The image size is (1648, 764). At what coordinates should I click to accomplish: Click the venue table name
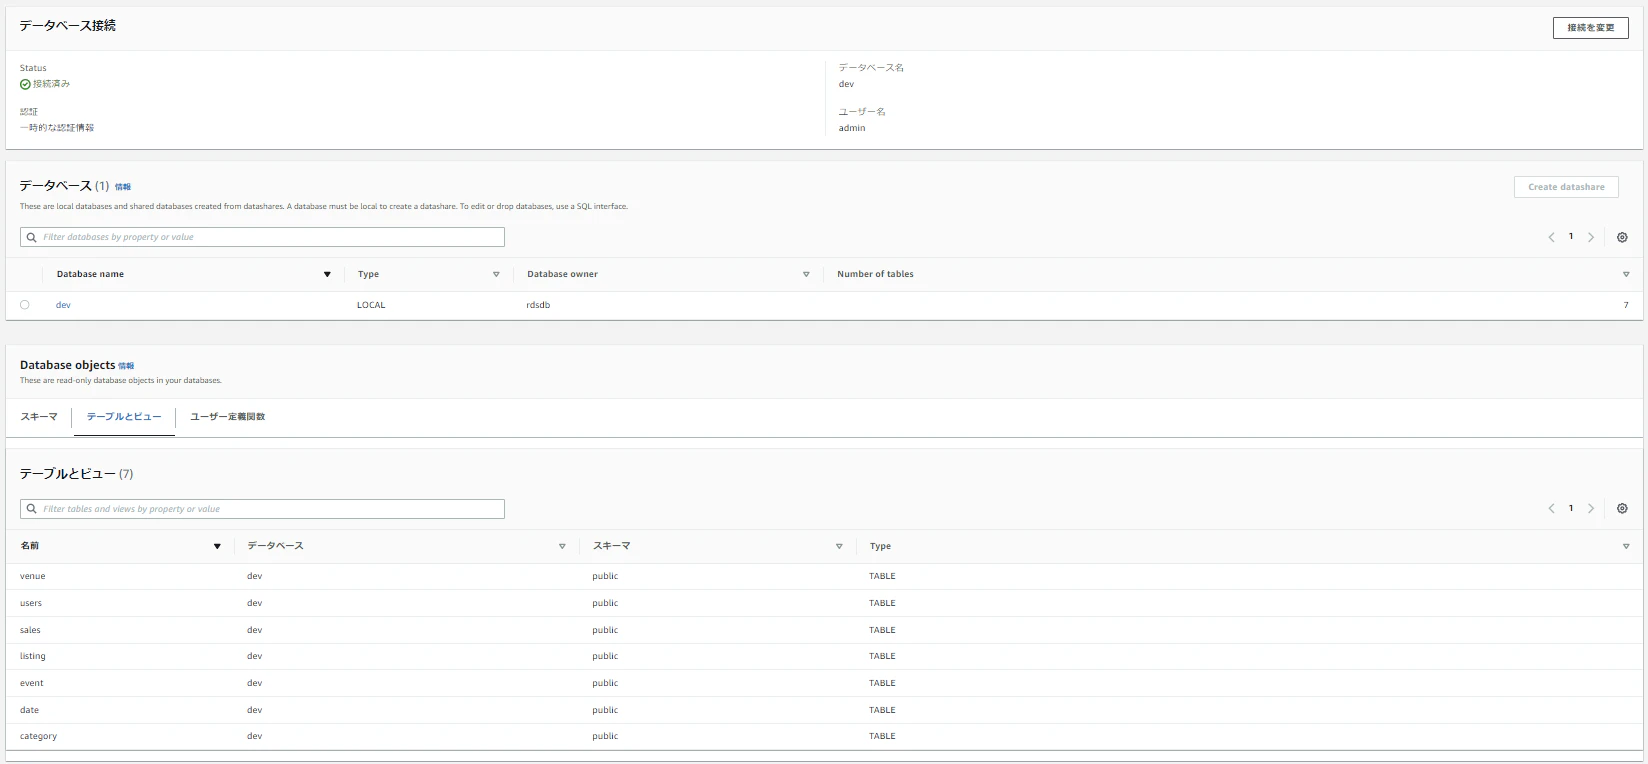33,576
